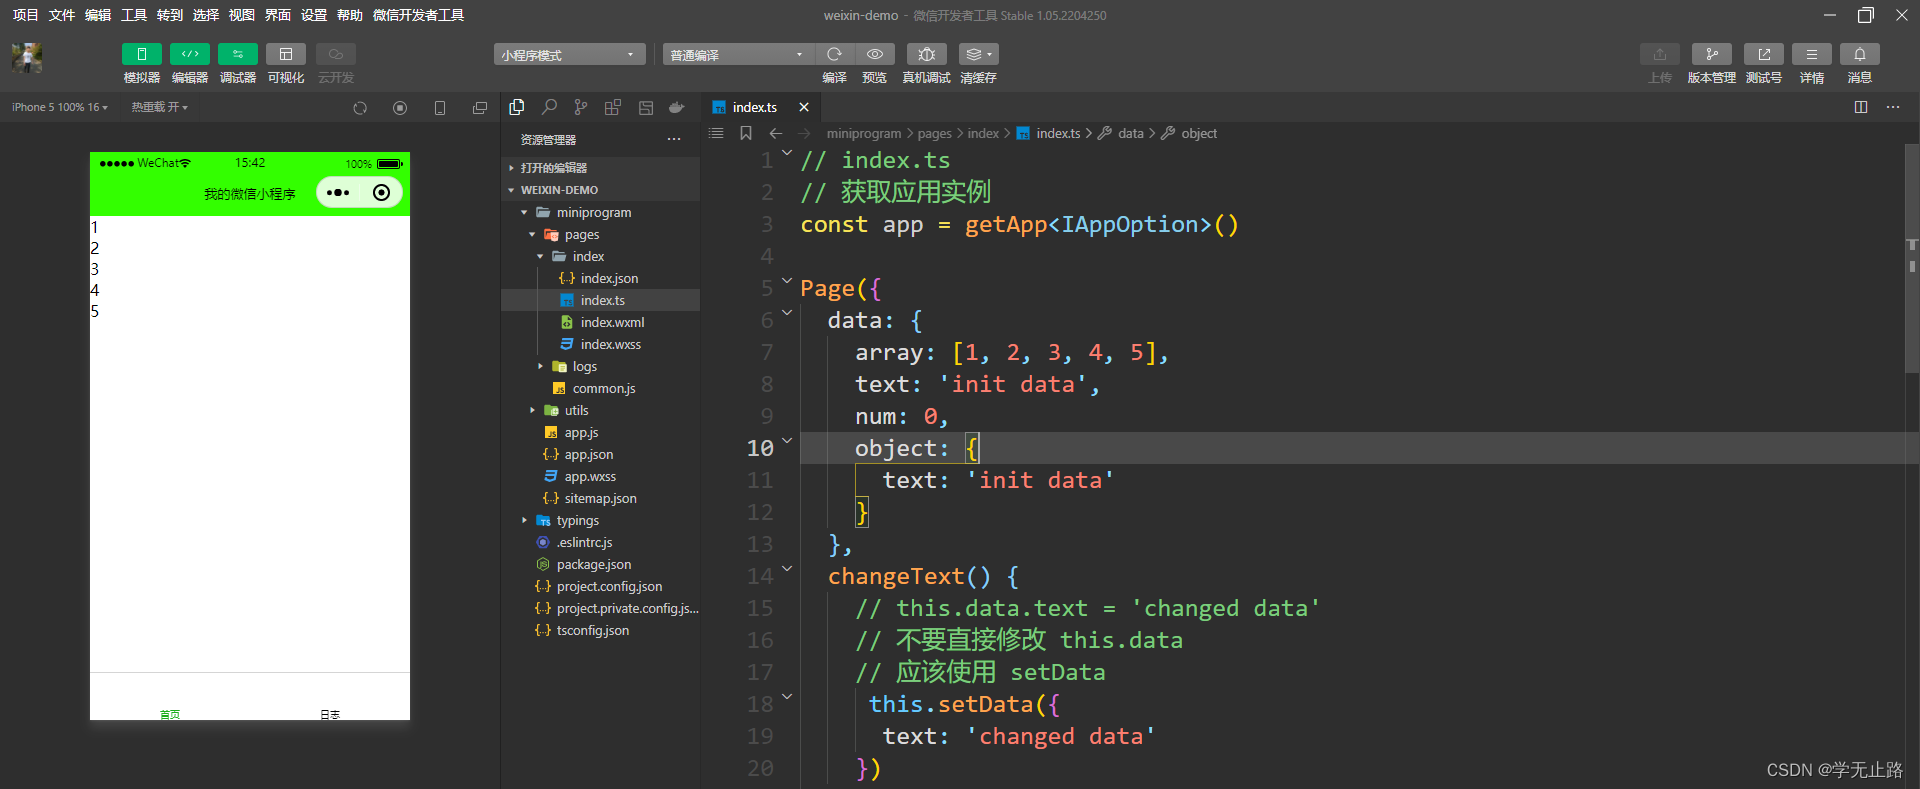Collapse the WEIXIN-DEMO project root
The image size is (1920, 789).
(x=511, y=190)
